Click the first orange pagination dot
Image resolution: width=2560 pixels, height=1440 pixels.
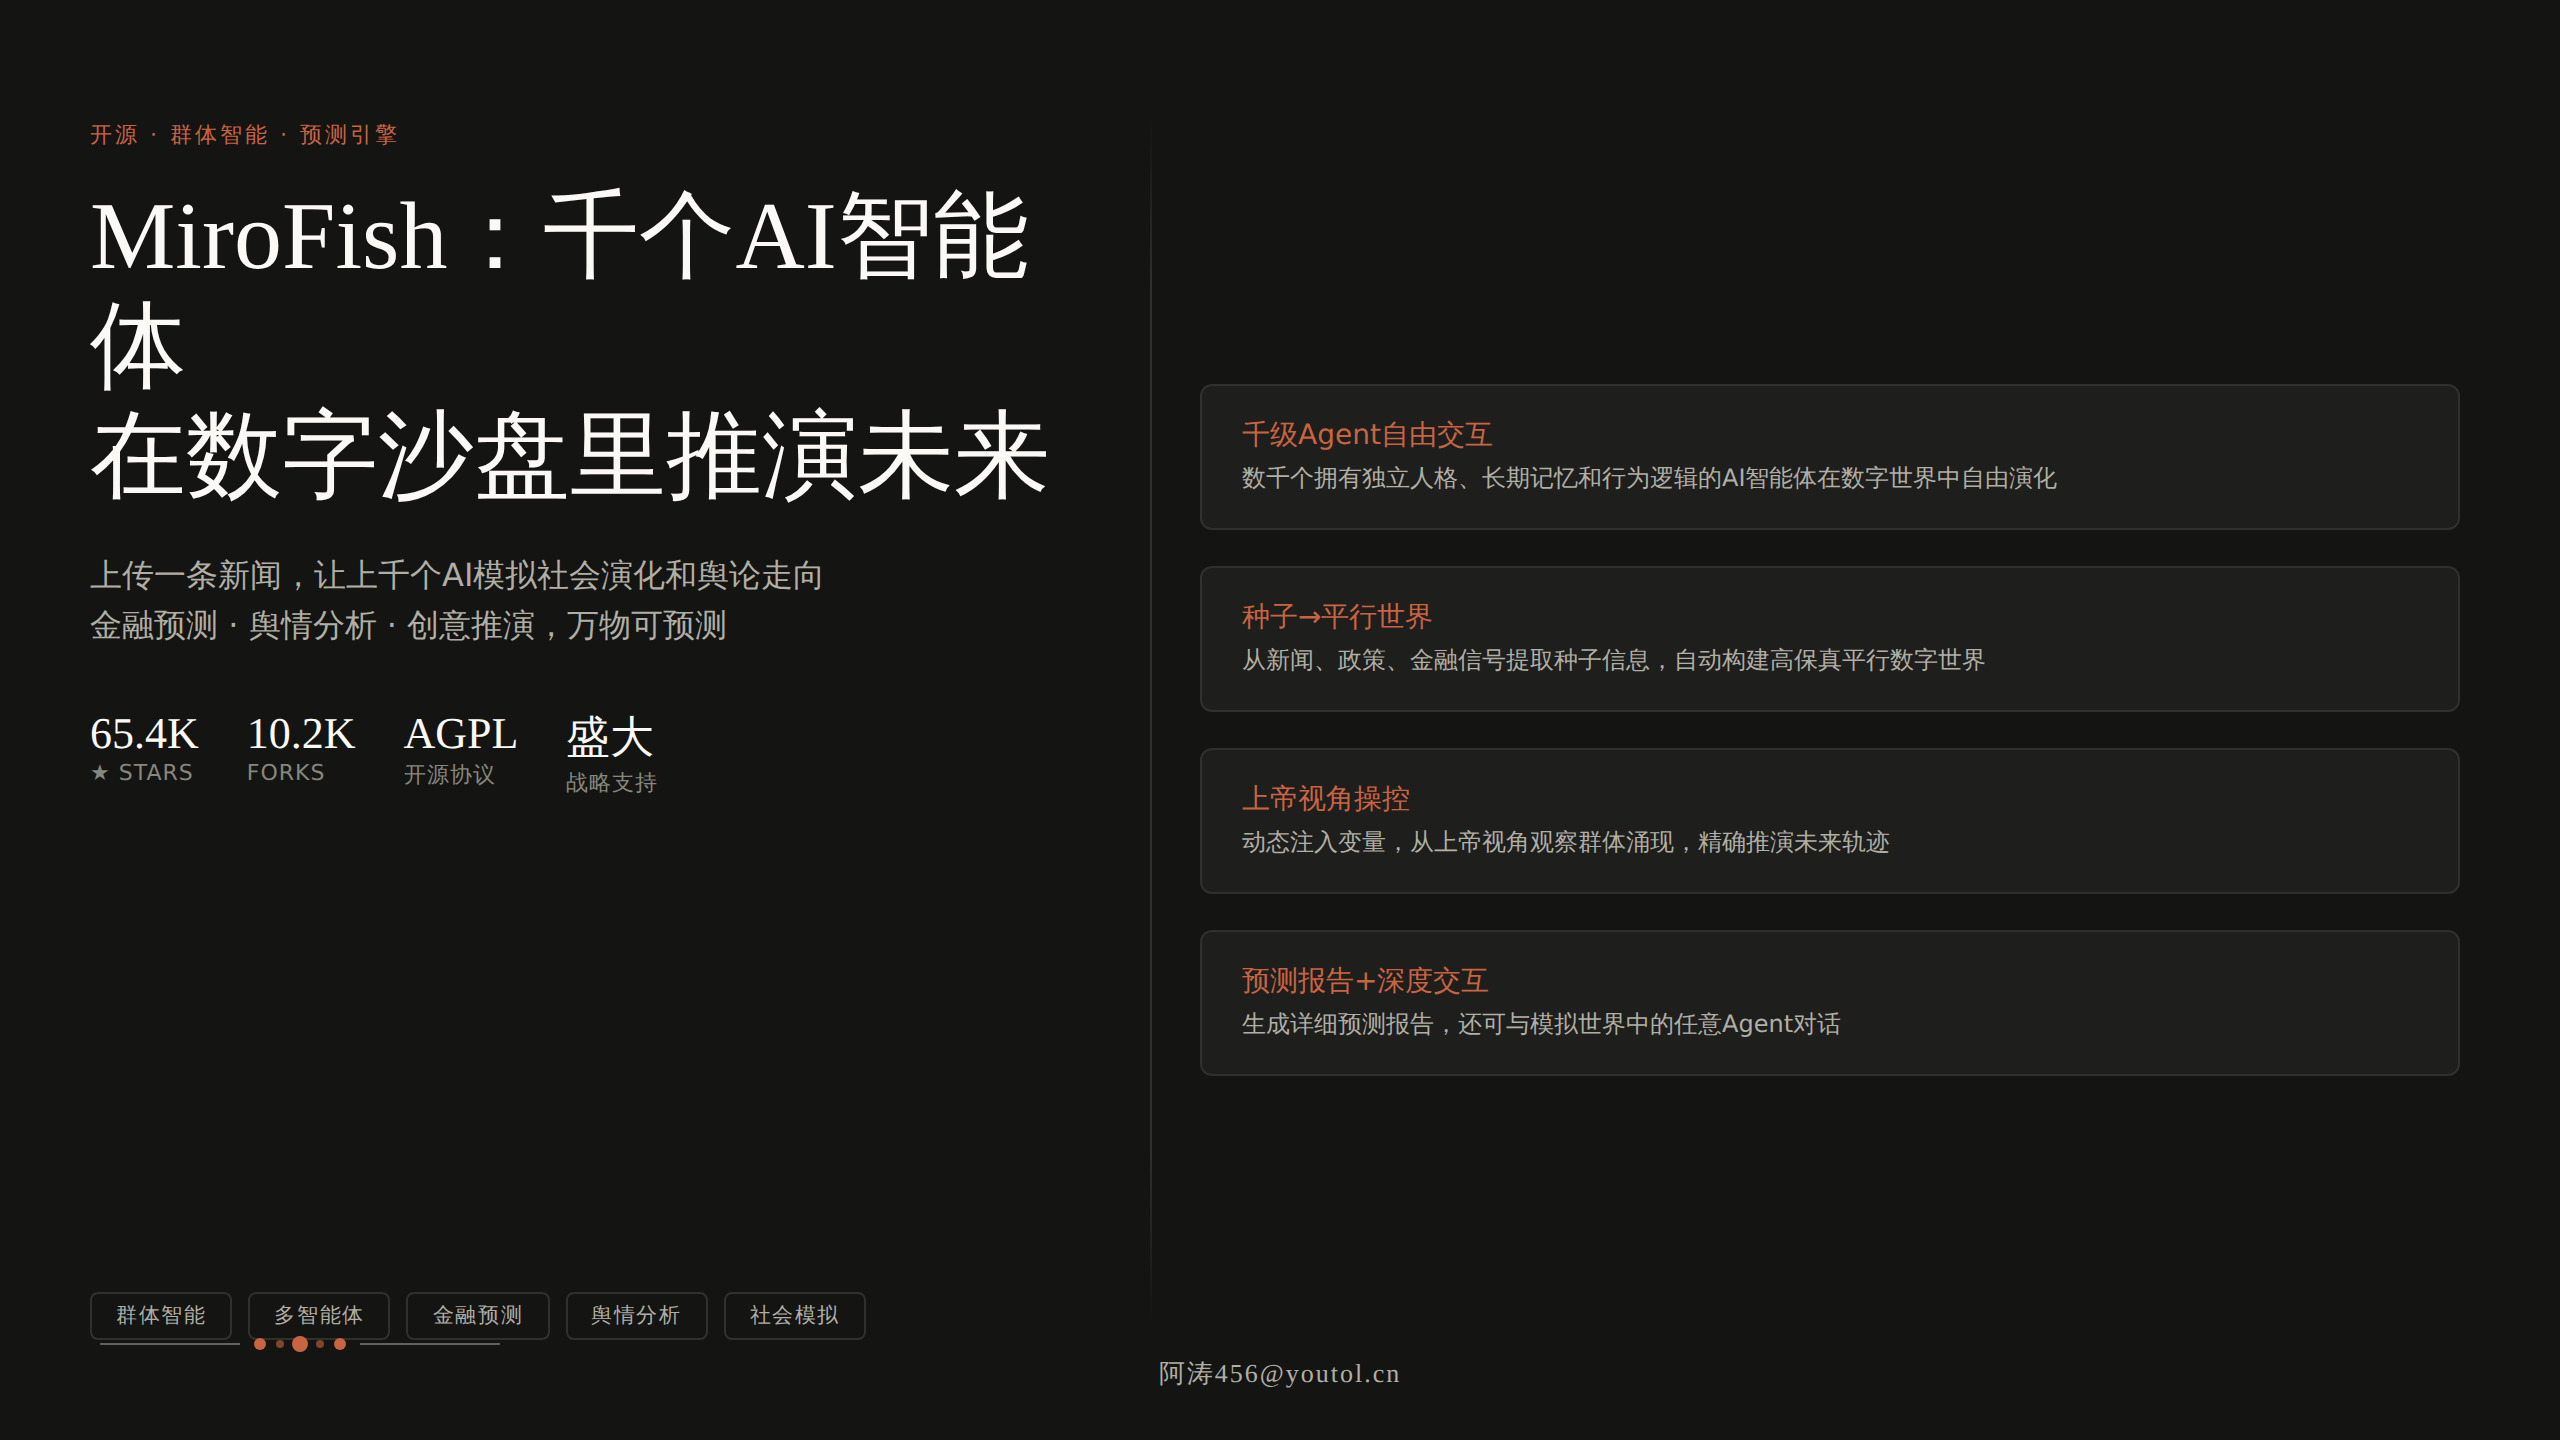point(260,1344)
